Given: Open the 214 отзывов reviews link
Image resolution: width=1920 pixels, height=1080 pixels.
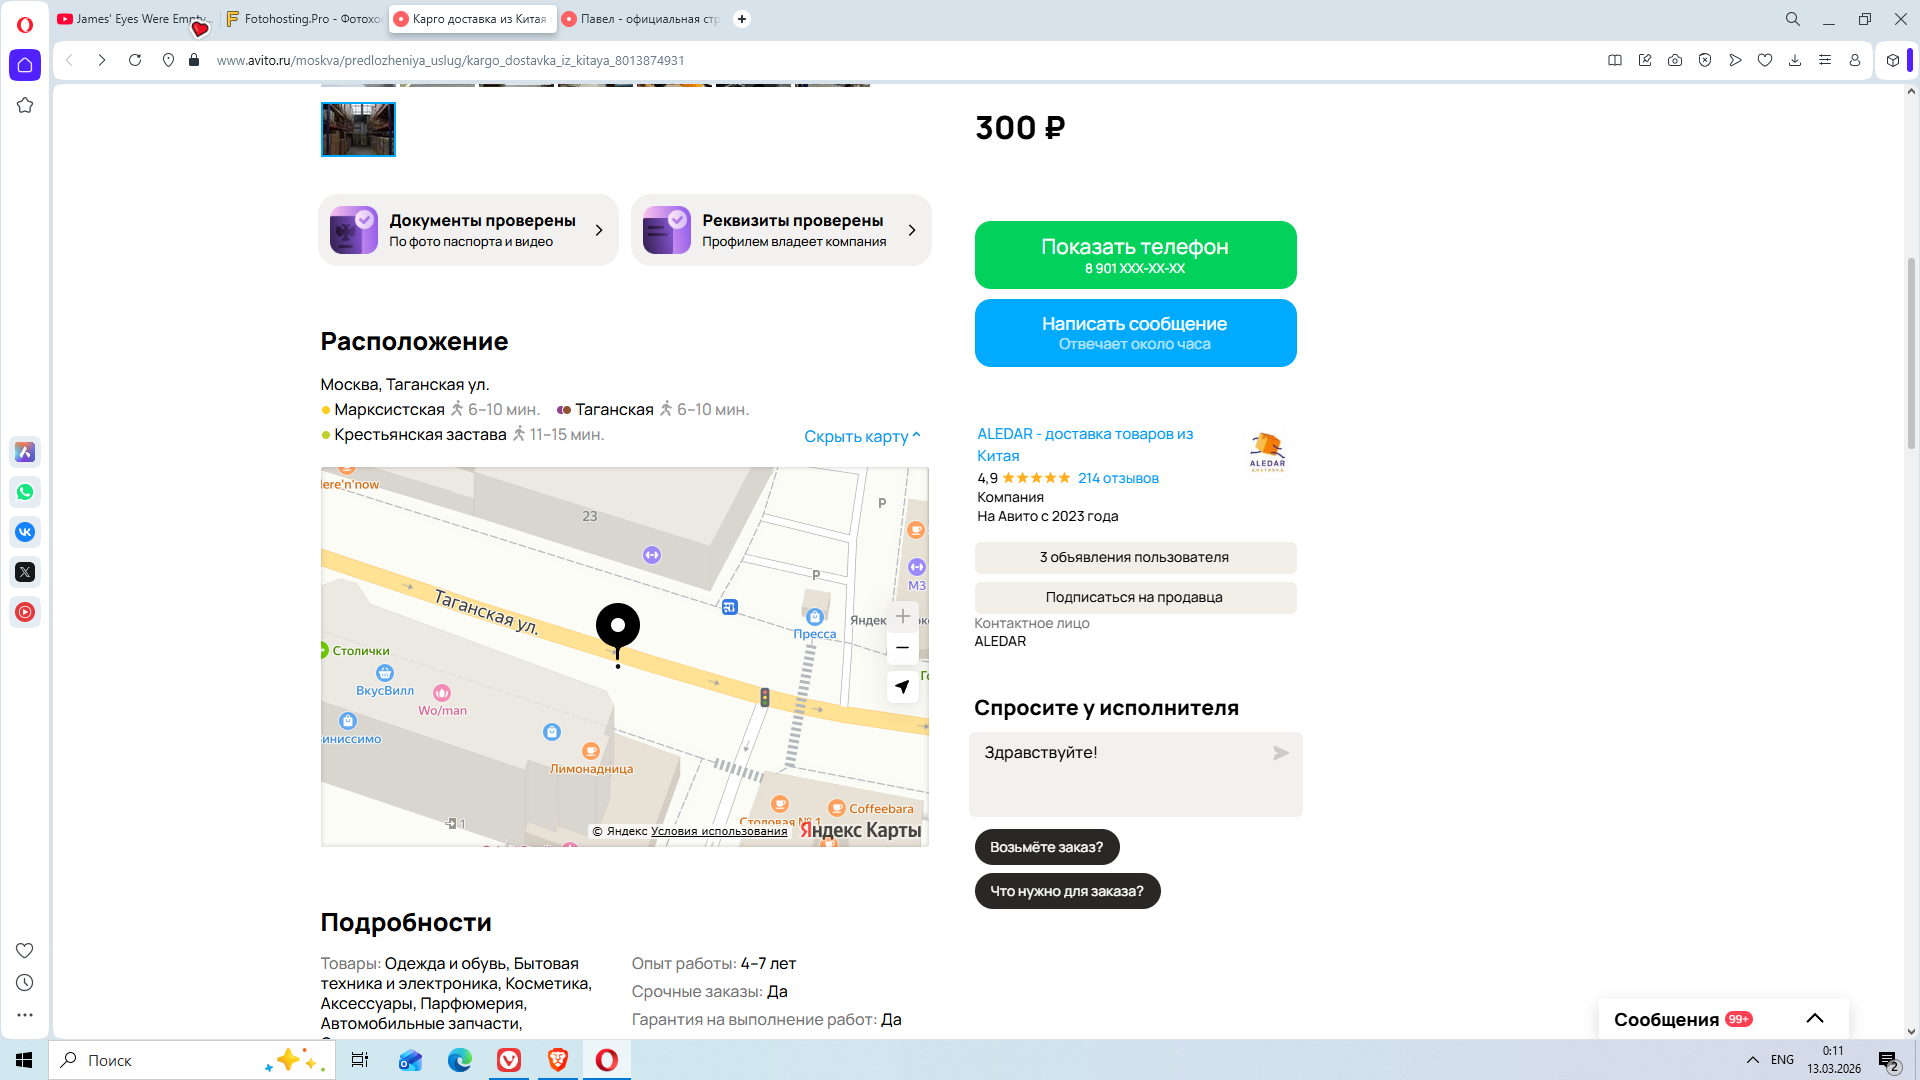Looking at the screenshot, I should (1118, 478).
